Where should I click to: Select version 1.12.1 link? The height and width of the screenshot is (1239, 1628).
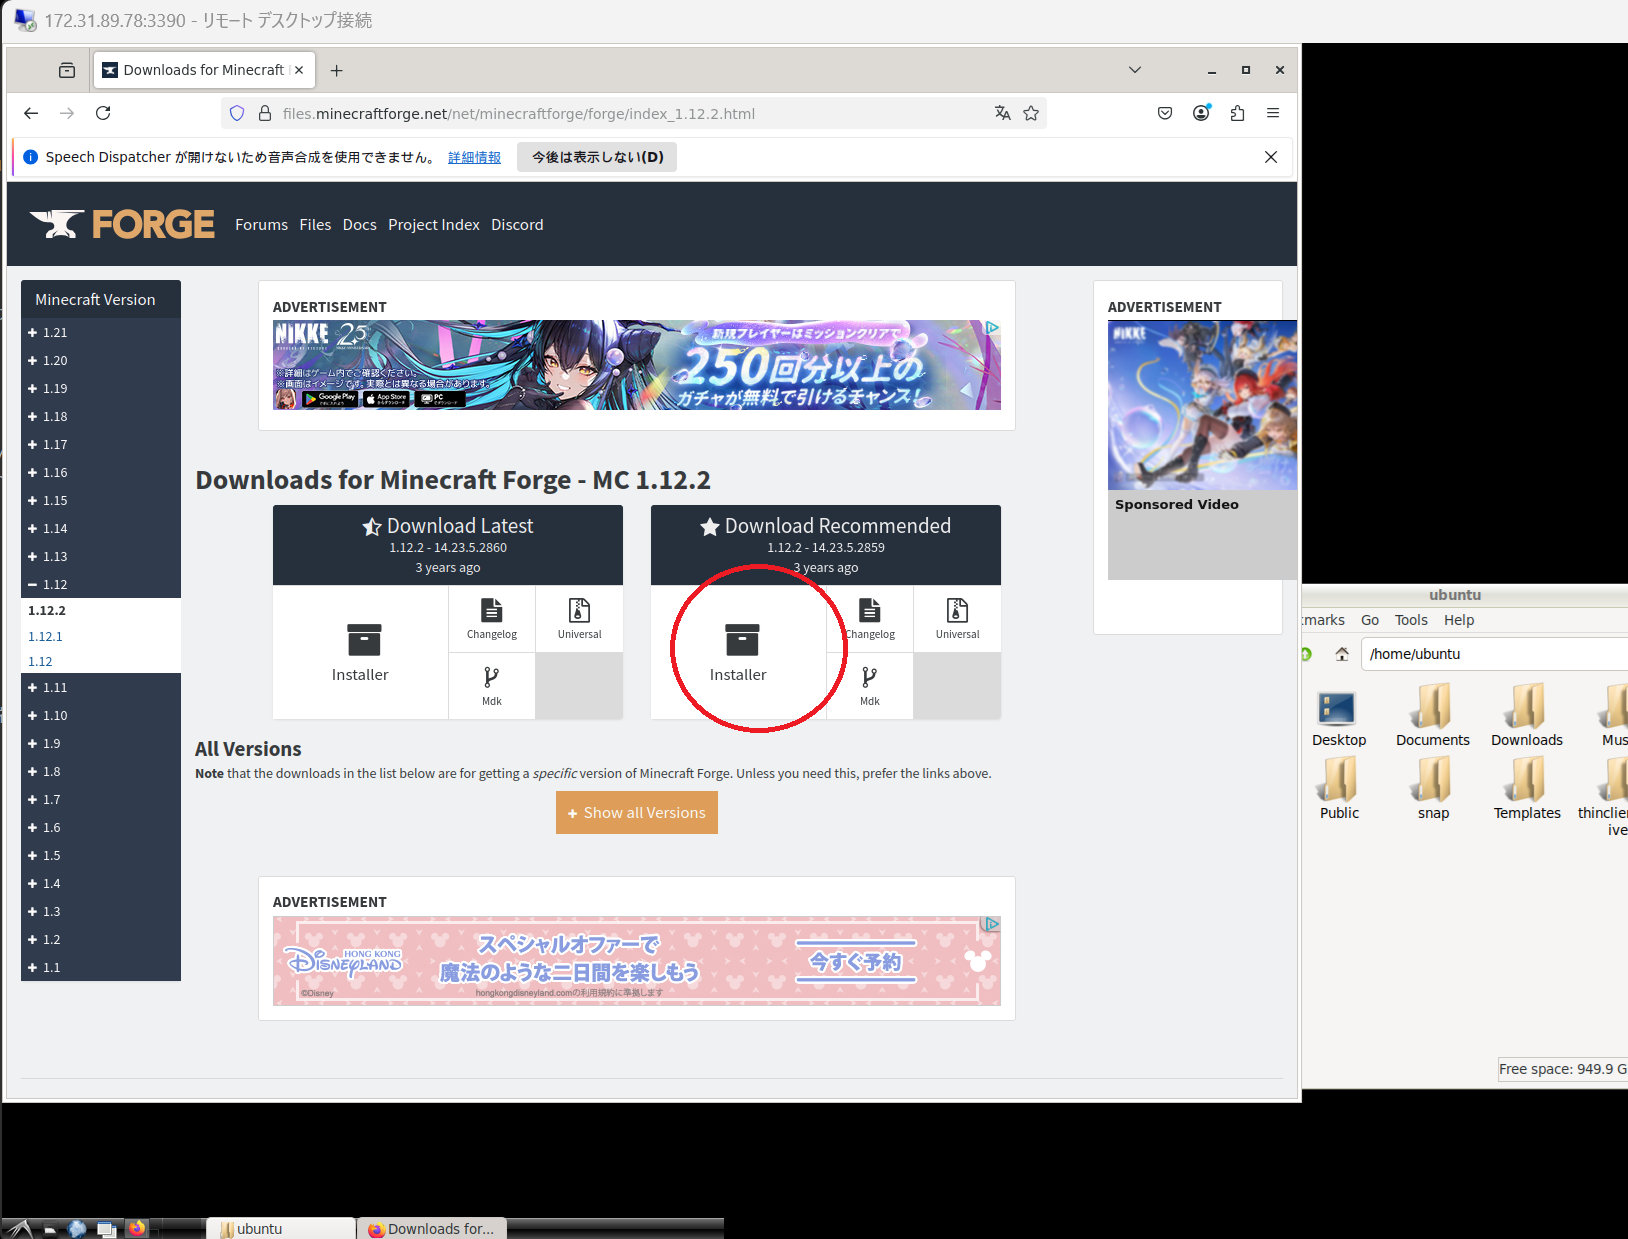(45, 636)
